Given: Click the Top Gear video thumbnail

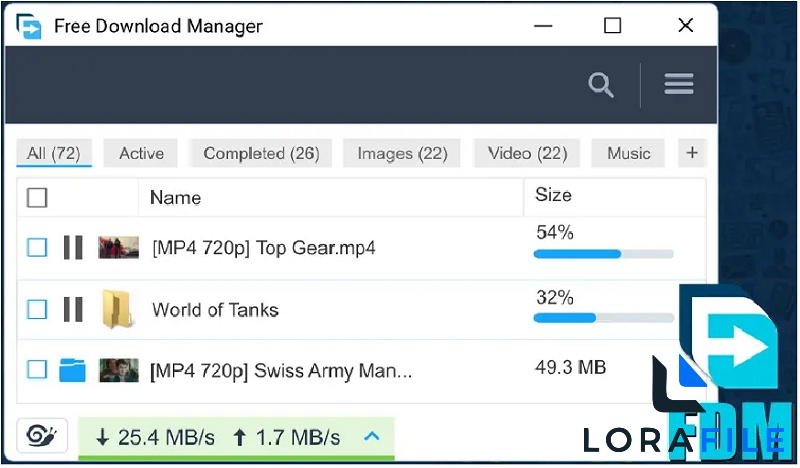Looking at the screenshot, I should coord(118,248).
